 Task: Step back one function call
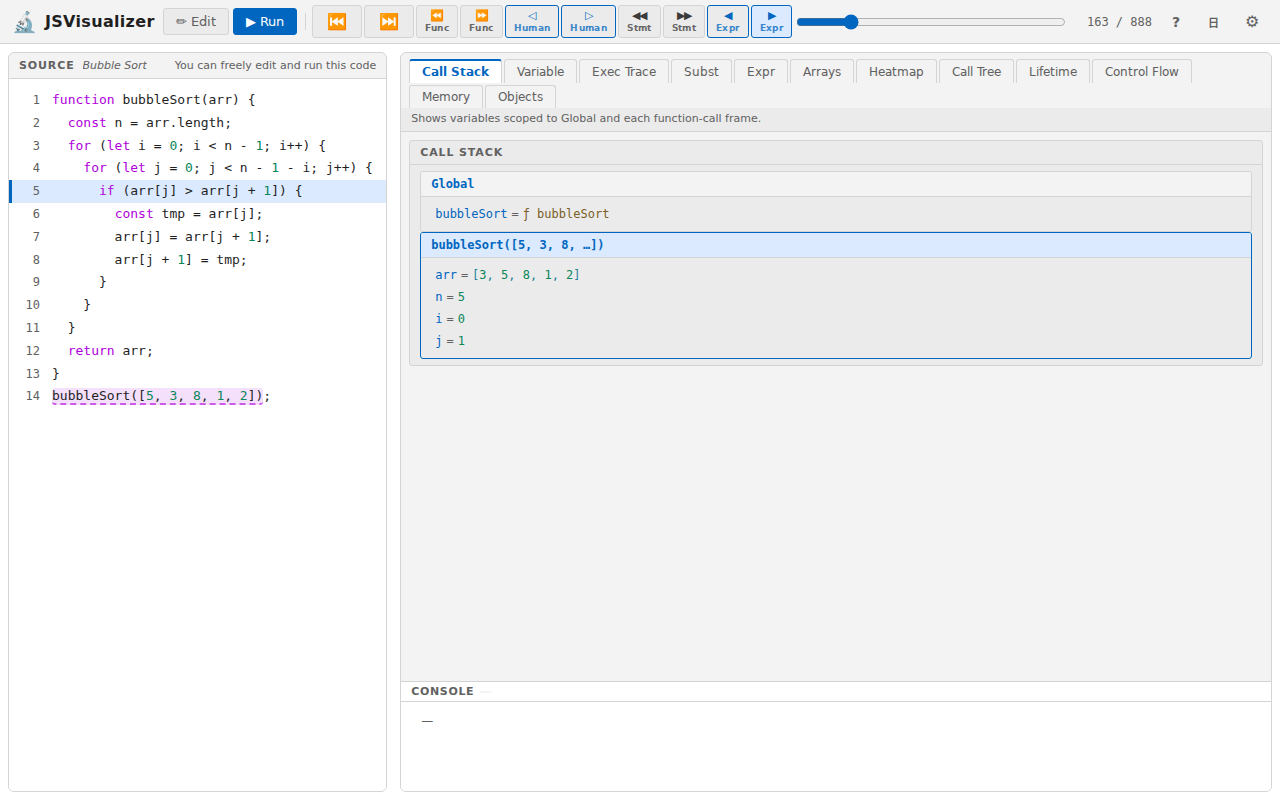pos(437,22)
